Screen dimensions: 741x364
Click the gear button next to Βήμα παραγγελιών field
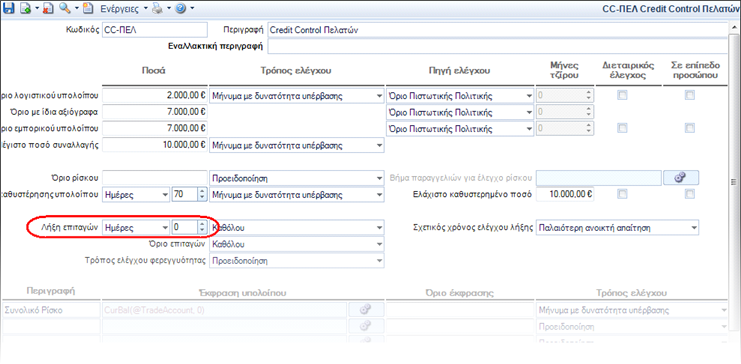coord(681,177)
